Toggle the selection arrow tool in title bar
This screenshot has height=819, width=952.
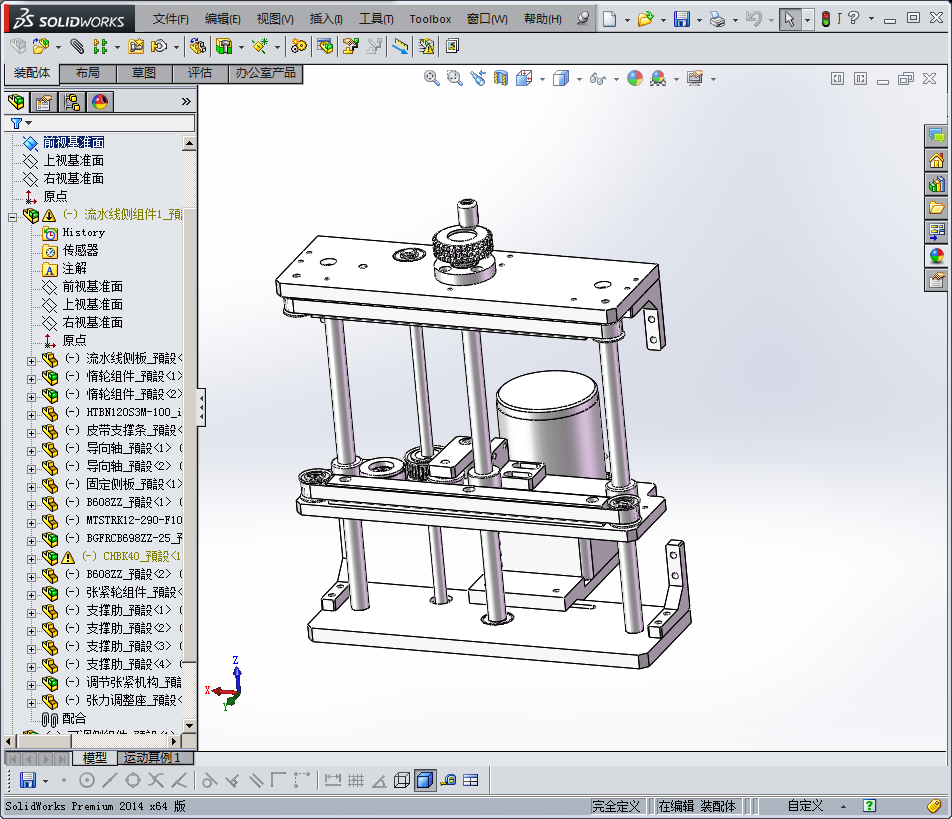point(789,19)
